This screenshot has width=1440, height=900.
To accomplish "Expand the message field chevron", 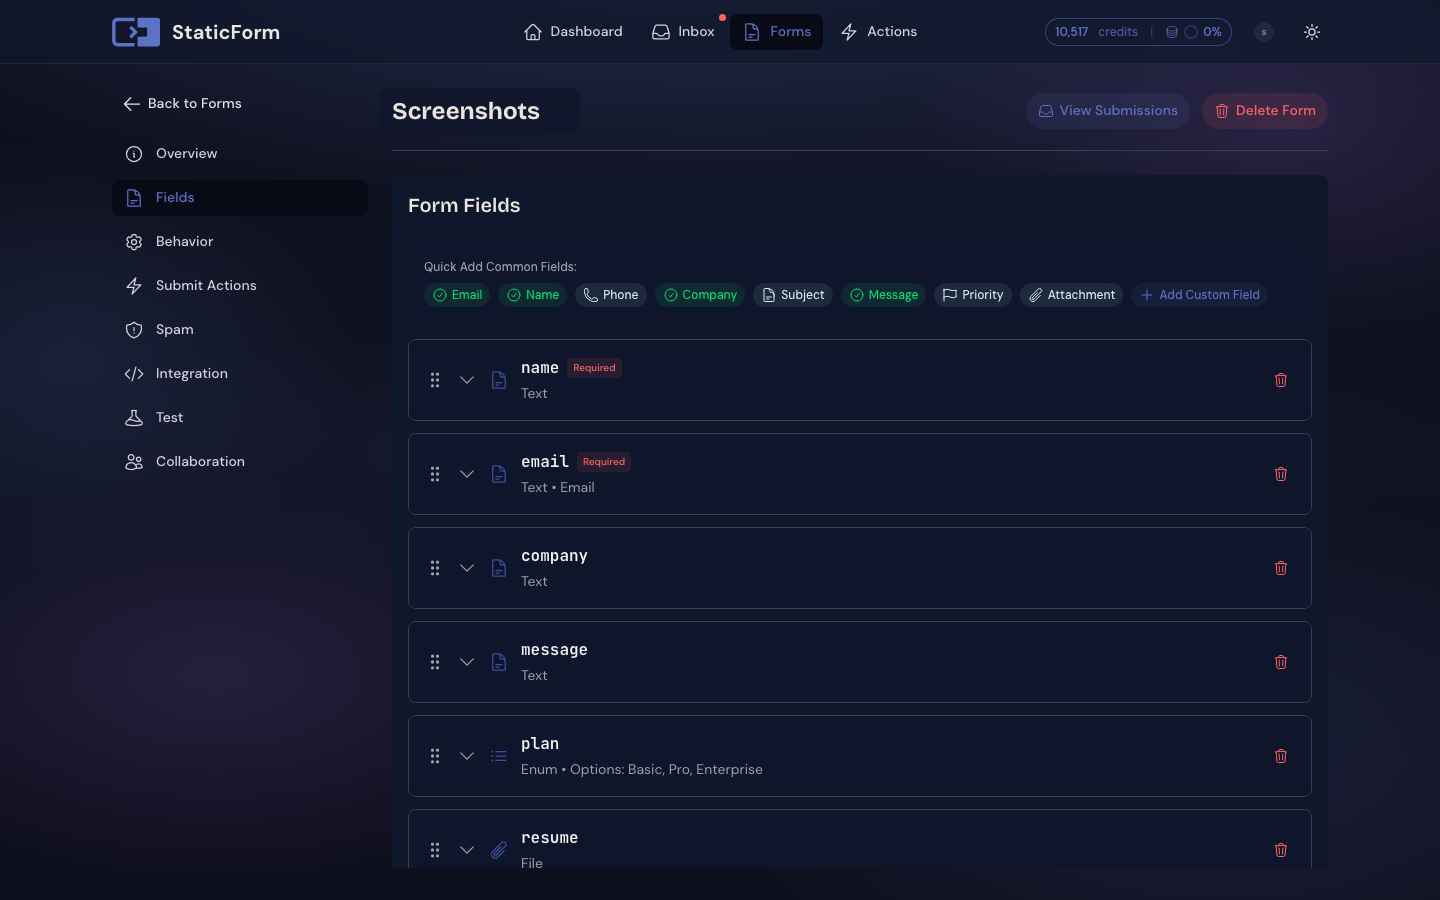I will click(467, 662).
